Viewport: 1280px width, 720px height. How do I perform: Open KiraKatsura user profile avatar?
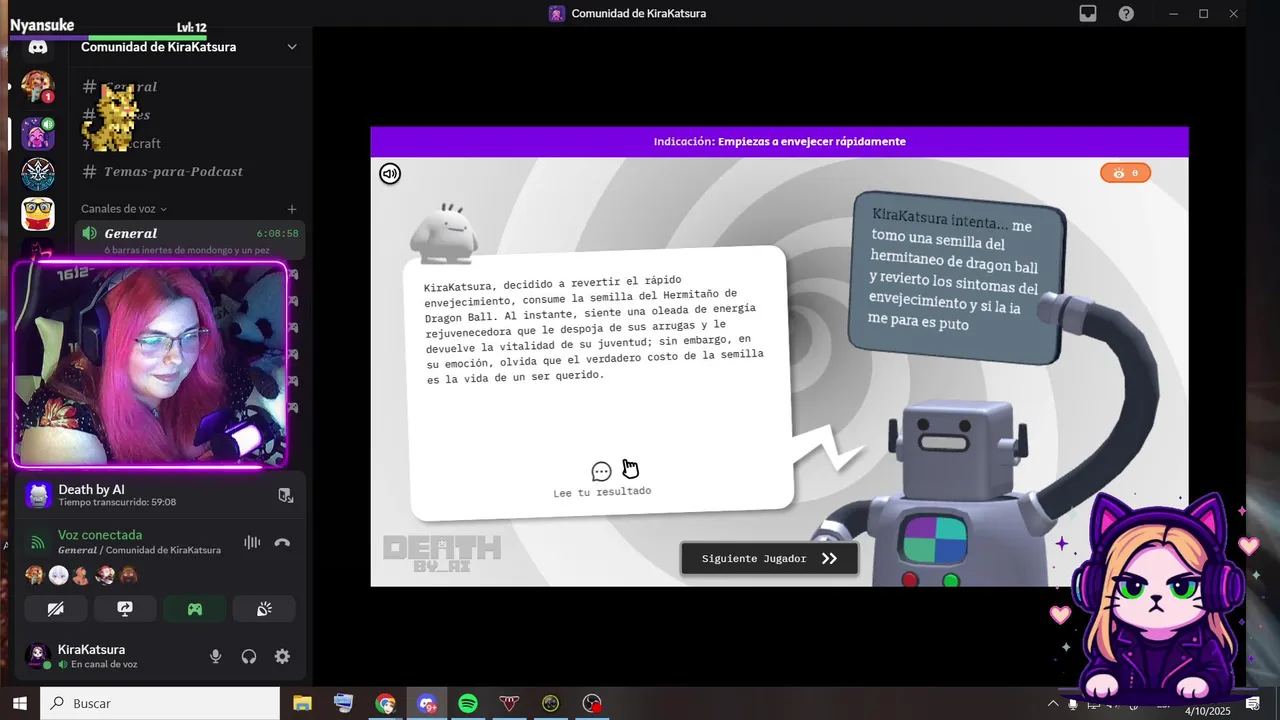pyautogui.click(x=38, y=656)
